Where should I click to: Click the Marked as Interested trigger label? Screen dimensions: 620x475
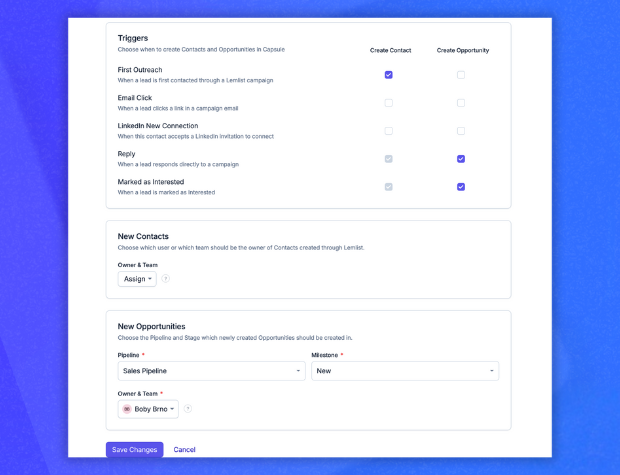click(151, 182)
